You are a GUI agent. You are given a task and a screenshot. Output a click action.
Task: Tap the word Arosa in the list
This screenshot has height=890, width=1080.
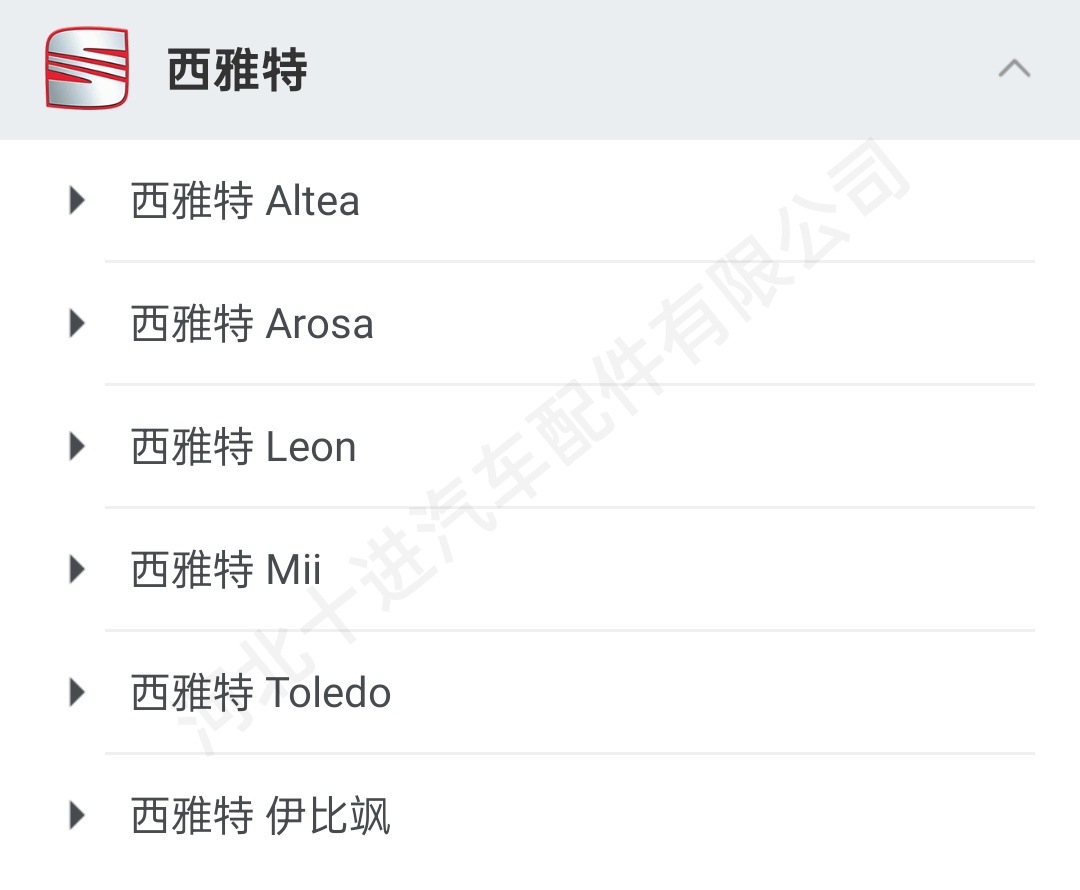pos(320,324)
